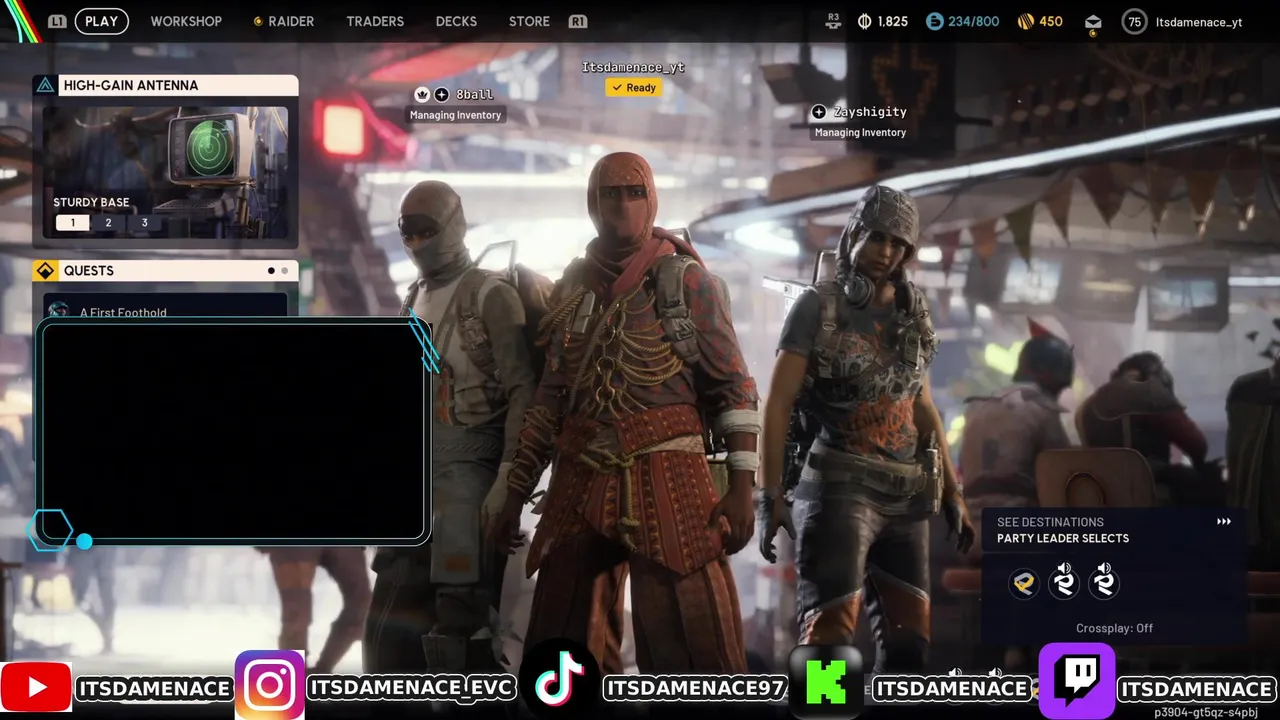Select Sturdy Base stage 3
The image size is (1280, 720).
coord(144,223)
